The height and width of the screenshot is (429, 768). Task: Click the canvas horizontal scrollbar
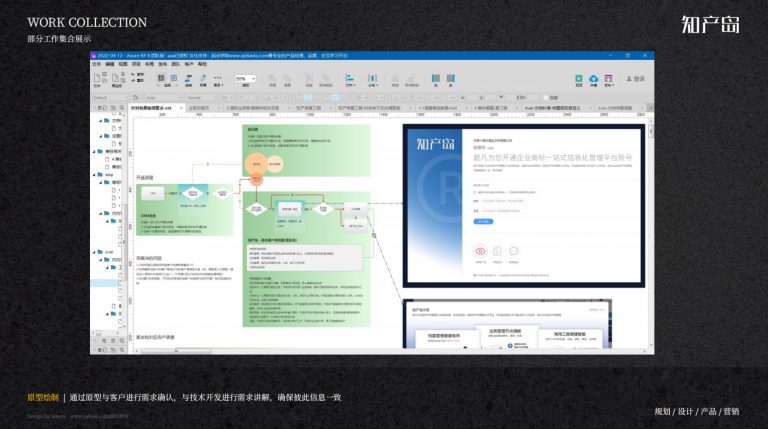click(x=176, y=351)
